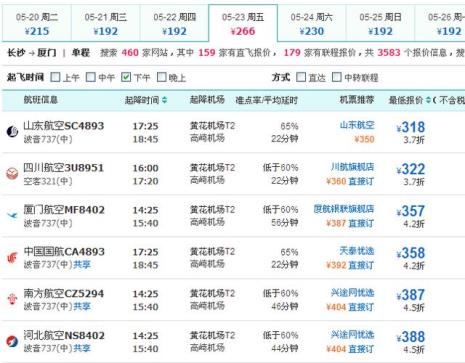Viewport: 465px width, 363px height.
Task: Select the 05-23 周五 ¥266 date tab
Action: pos(243,23)
